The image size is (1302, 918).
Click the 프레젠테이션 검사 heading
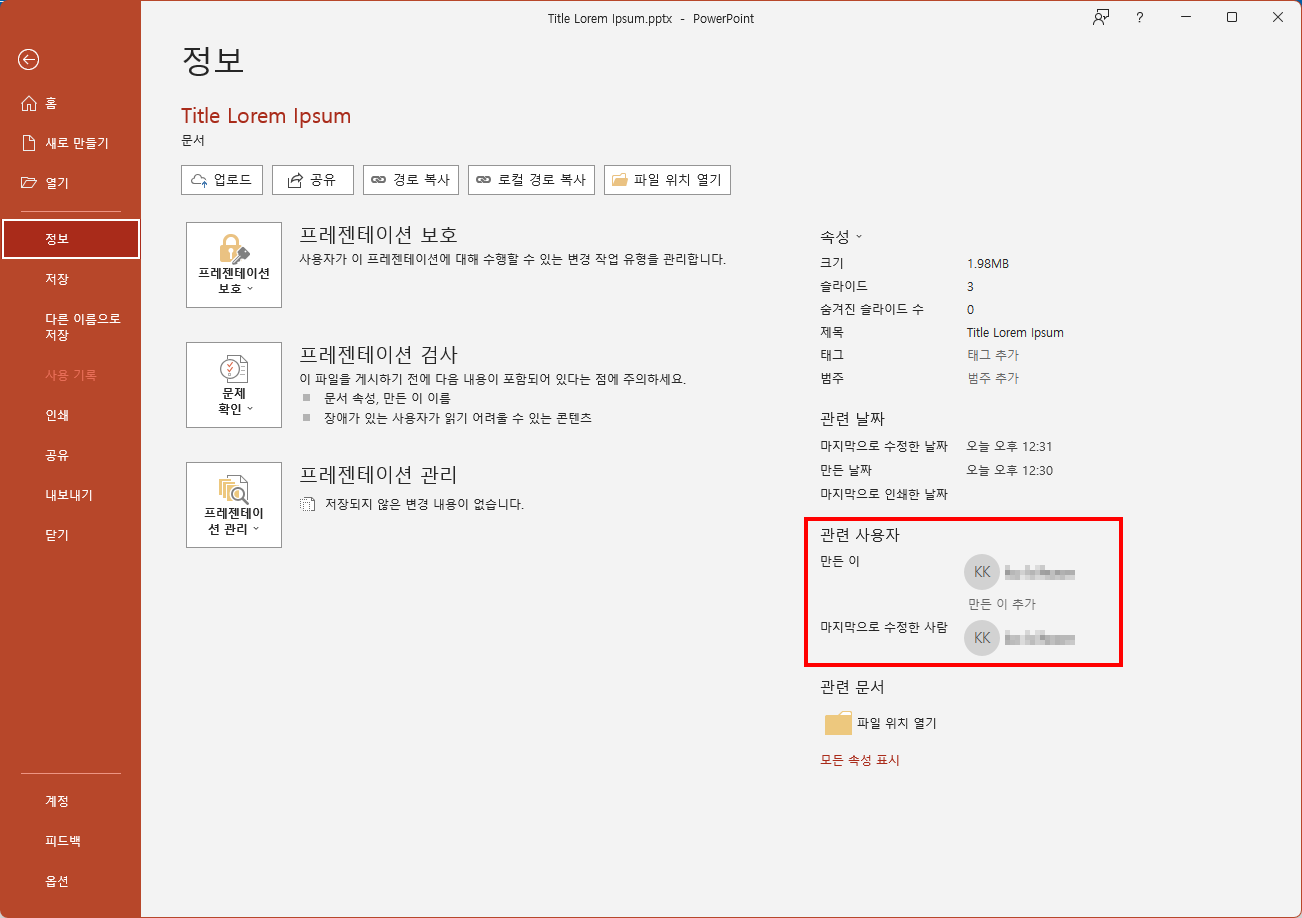pos(379,355)
